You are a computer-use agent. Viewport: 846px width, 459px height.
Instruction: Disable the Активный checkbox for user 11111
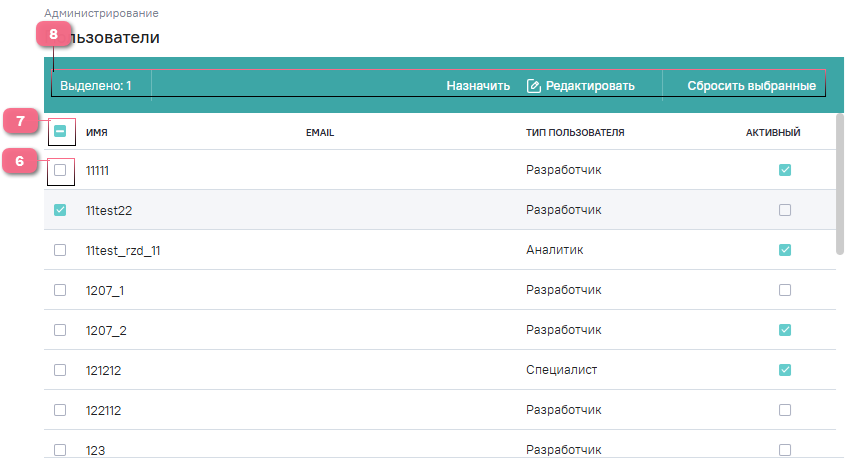(x=785, y=171)
